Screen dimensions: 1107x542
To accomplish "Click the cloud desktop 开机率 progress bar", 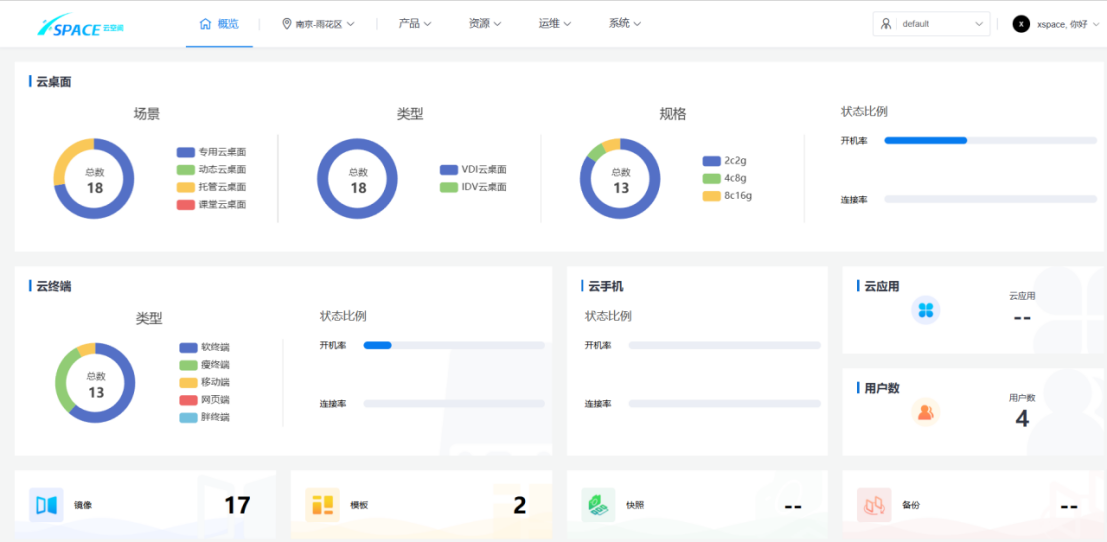I will pyautogui.click(x=990, y=141).
